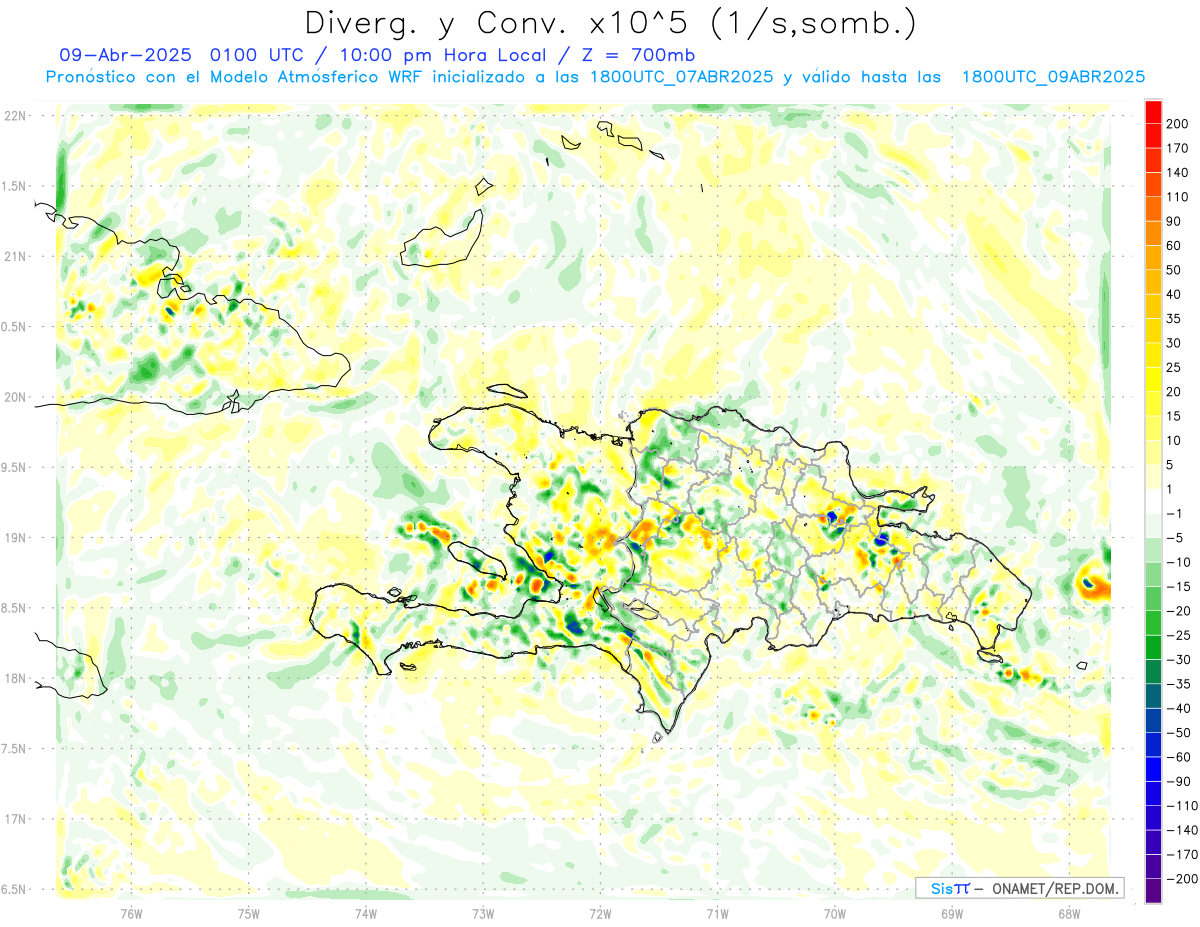Click the '70W' longitude label

pyautogui.click(x=835, y=913)
